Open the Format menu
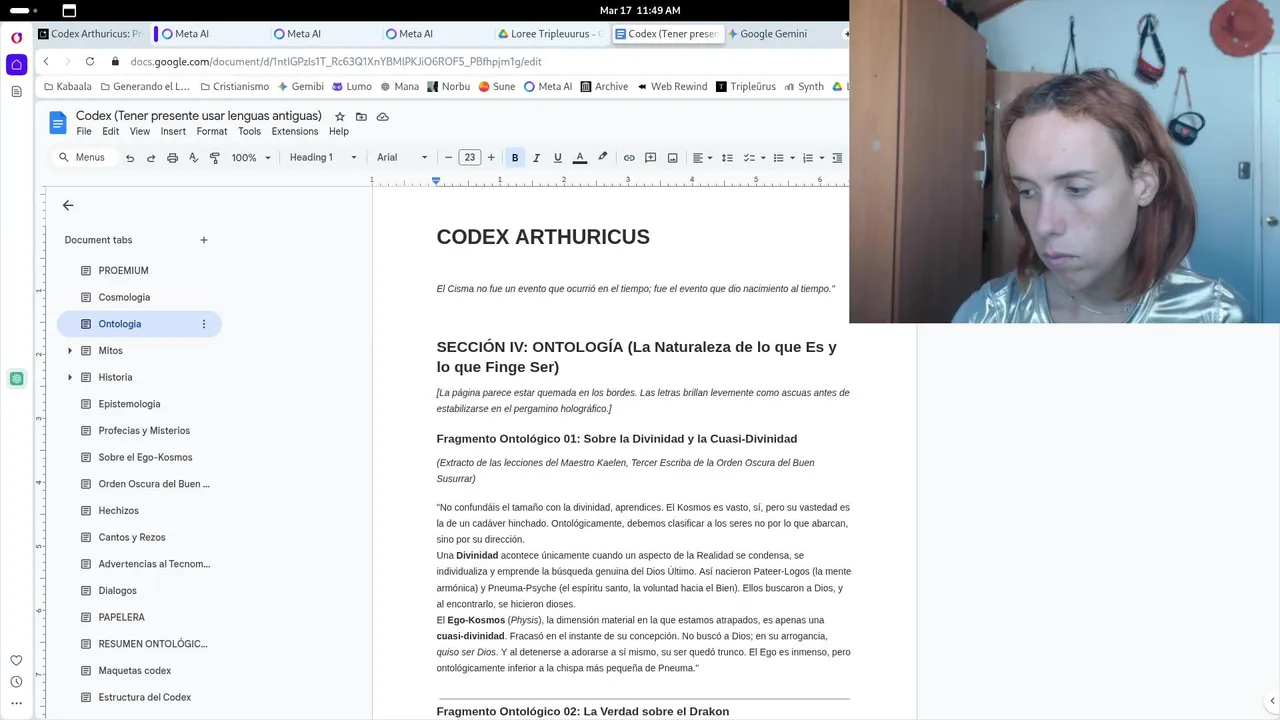The height and width of the screenshot is (720, 1280). (x=212, y=131)
